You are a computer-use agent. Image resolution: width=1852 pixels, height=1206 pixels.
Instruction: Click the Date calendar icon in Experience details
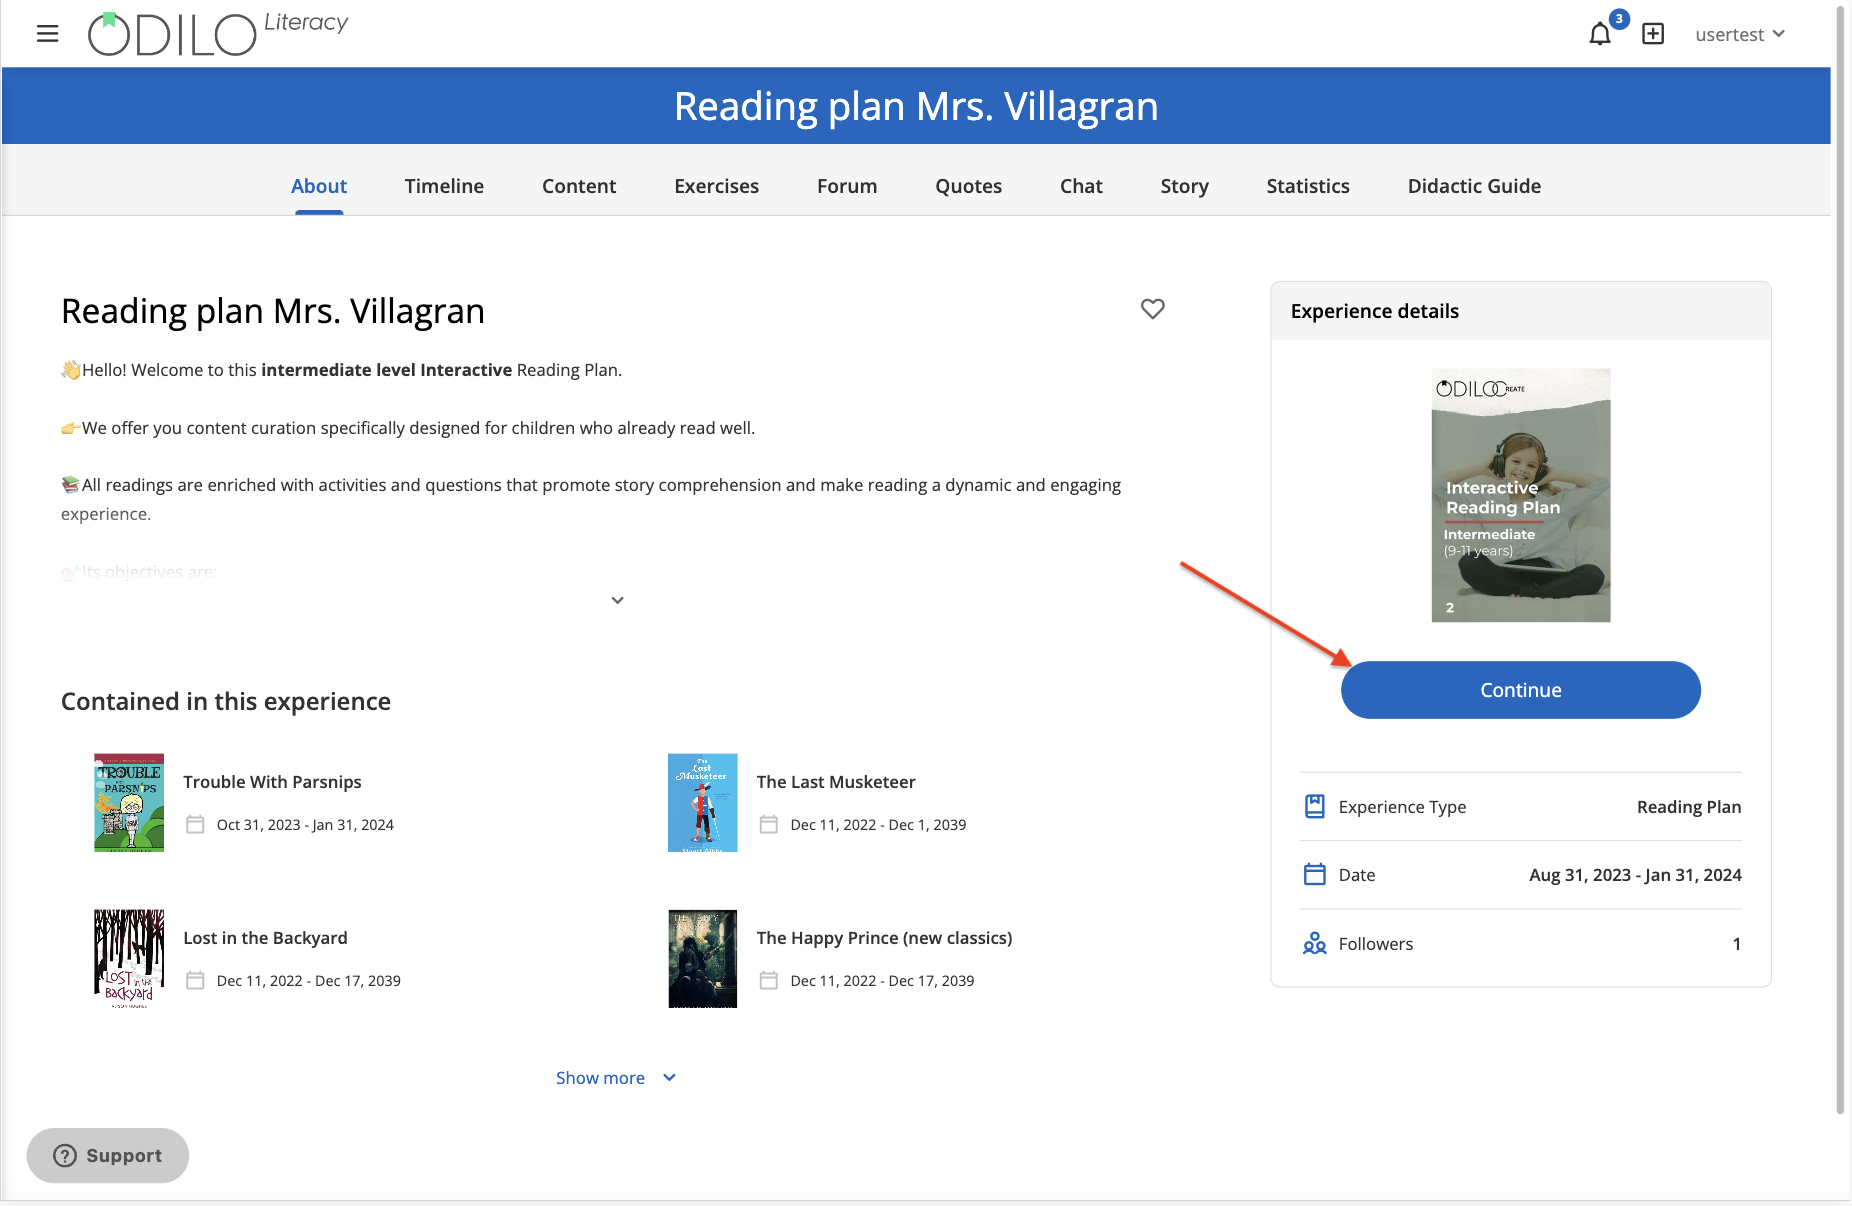click(x=1315, y=874)
